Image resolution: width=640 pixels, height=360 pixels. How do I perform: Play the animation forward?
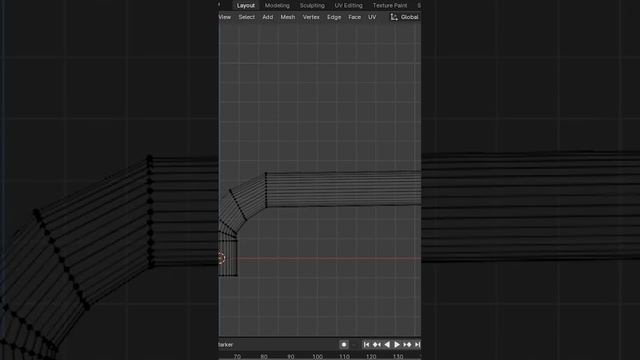tap(397, 344)
